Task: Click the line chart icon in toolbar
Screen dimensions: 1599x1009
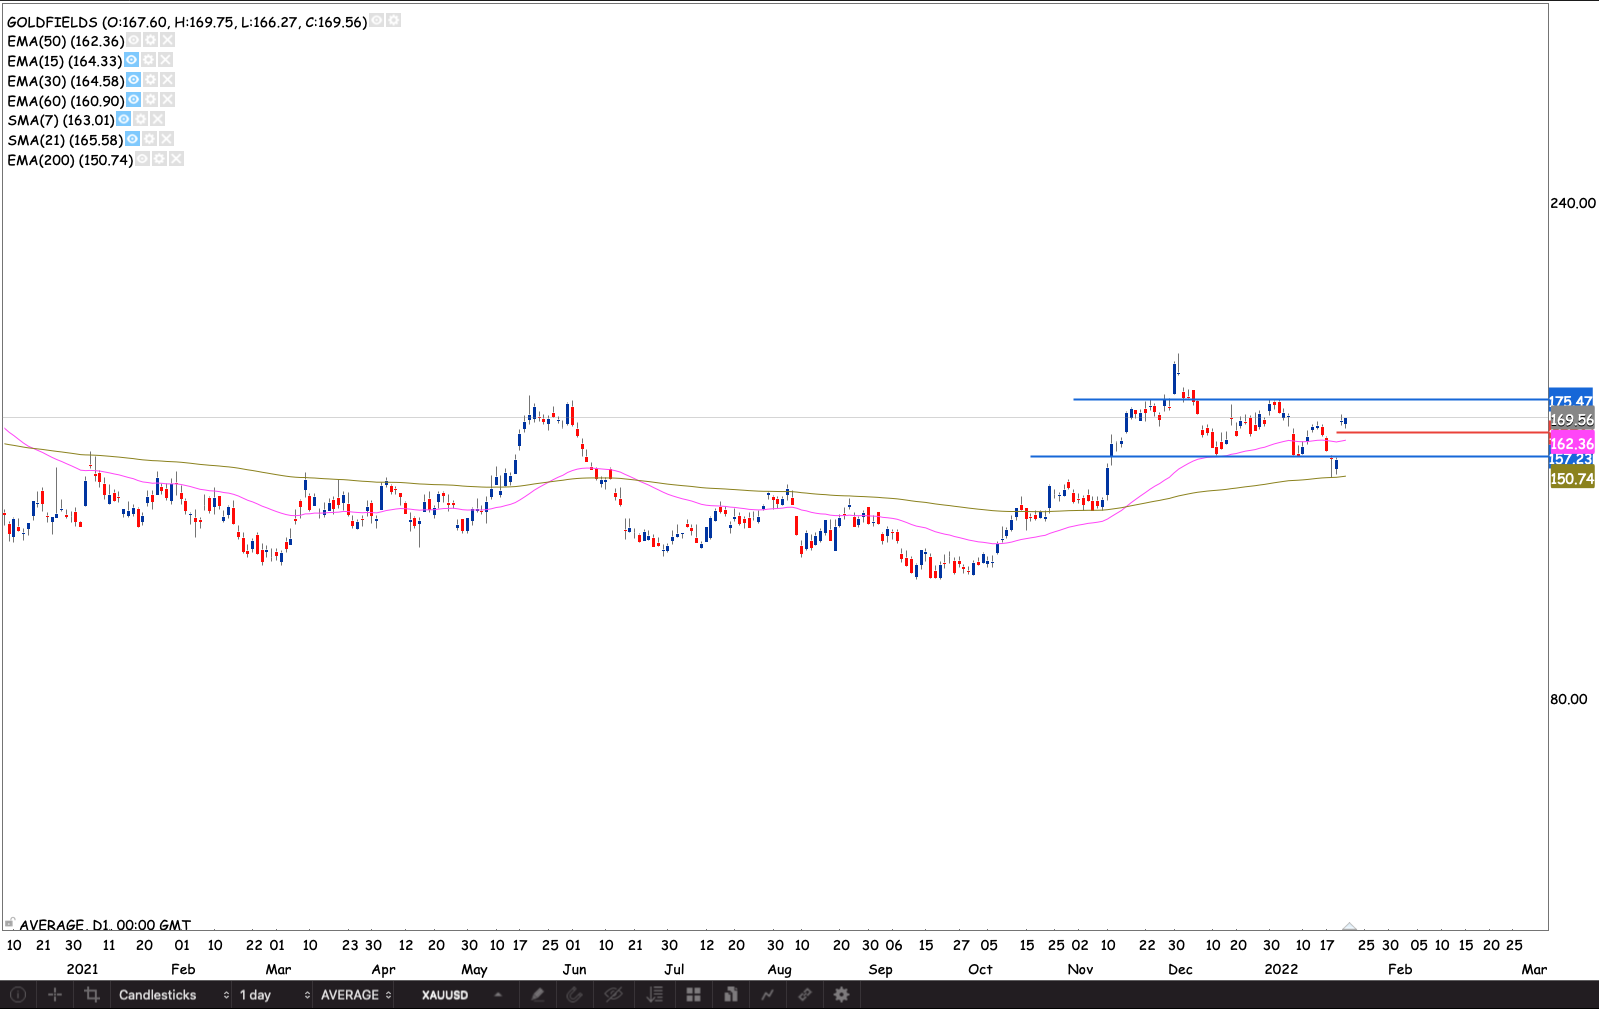Action: 767,995
